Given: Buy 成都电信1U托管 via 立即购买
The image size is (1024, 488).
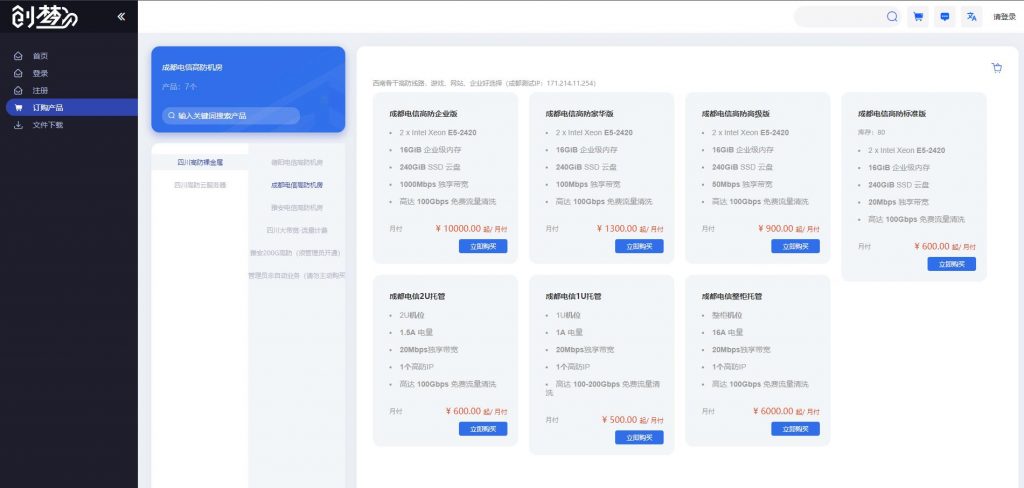Looking at the screenshot, I should coord(639,438).
